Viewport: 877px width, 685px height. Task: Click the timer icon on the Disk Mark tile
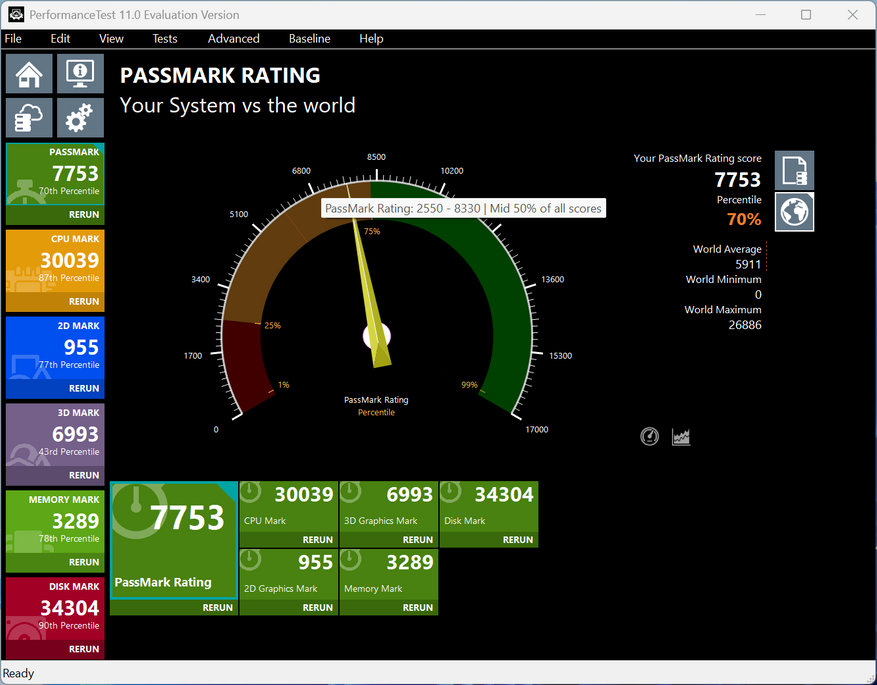pos(450,492)
